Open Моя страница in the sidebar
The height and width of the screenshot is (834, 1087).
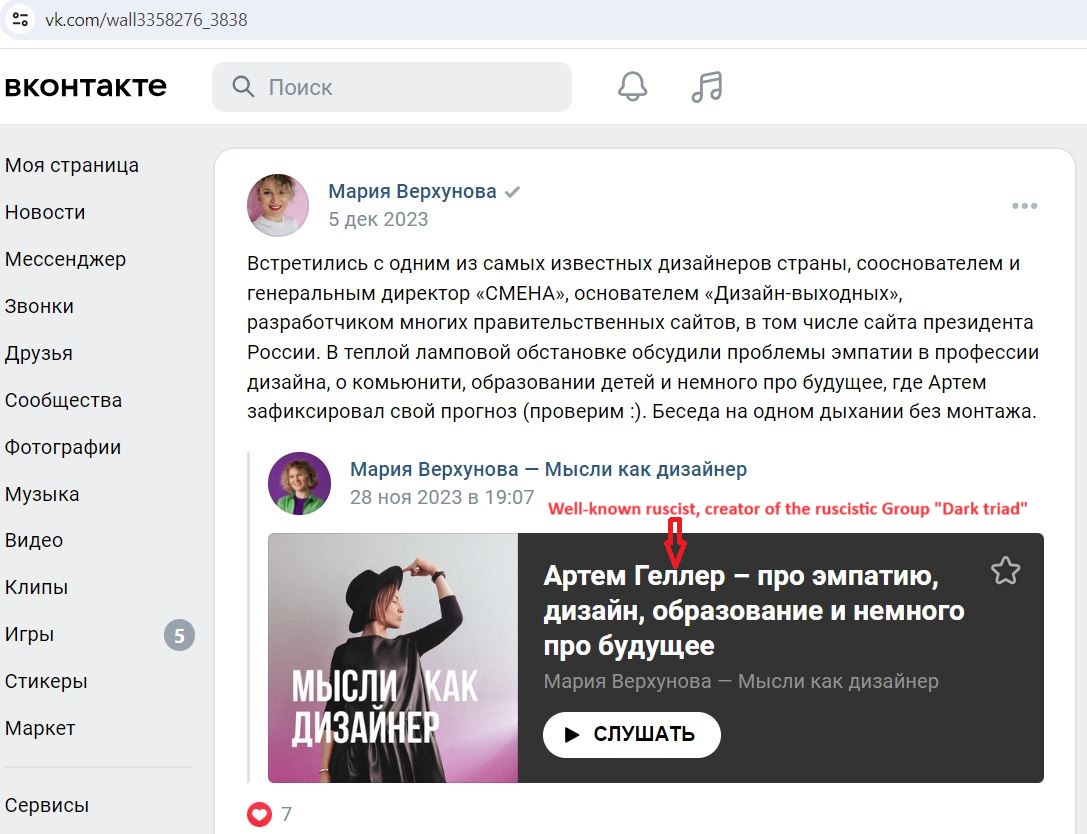[72, 165]
